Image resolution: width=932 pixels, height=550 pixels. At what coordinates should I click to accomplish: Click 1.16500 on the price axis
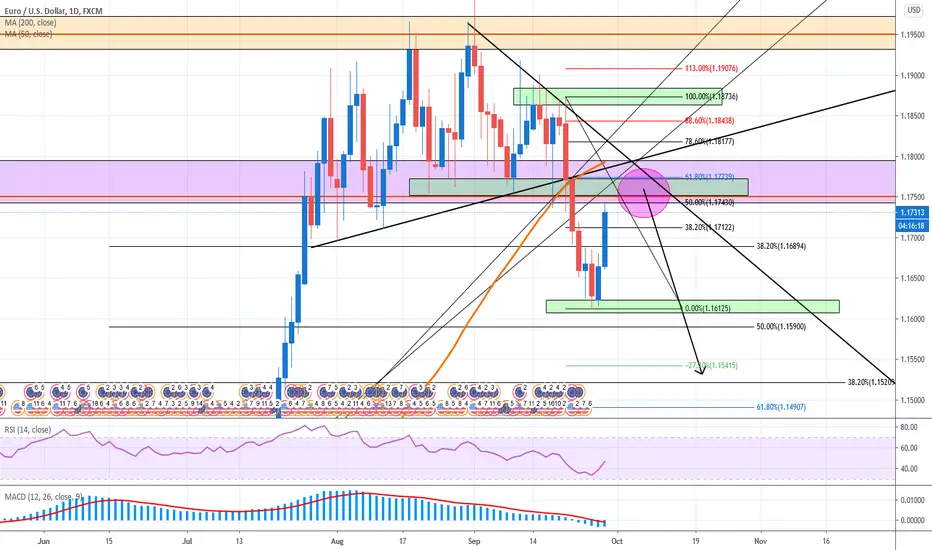(x=912, y=278)
